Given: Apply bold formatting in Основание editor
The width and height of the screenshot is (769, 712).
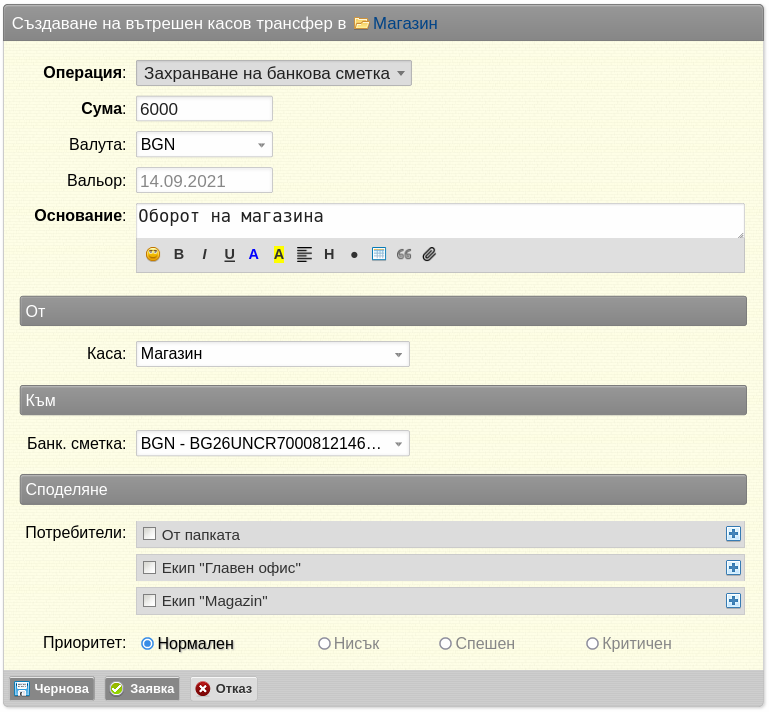Looking at the screenshot, I should pyautogui.click(x=179, y=254).
